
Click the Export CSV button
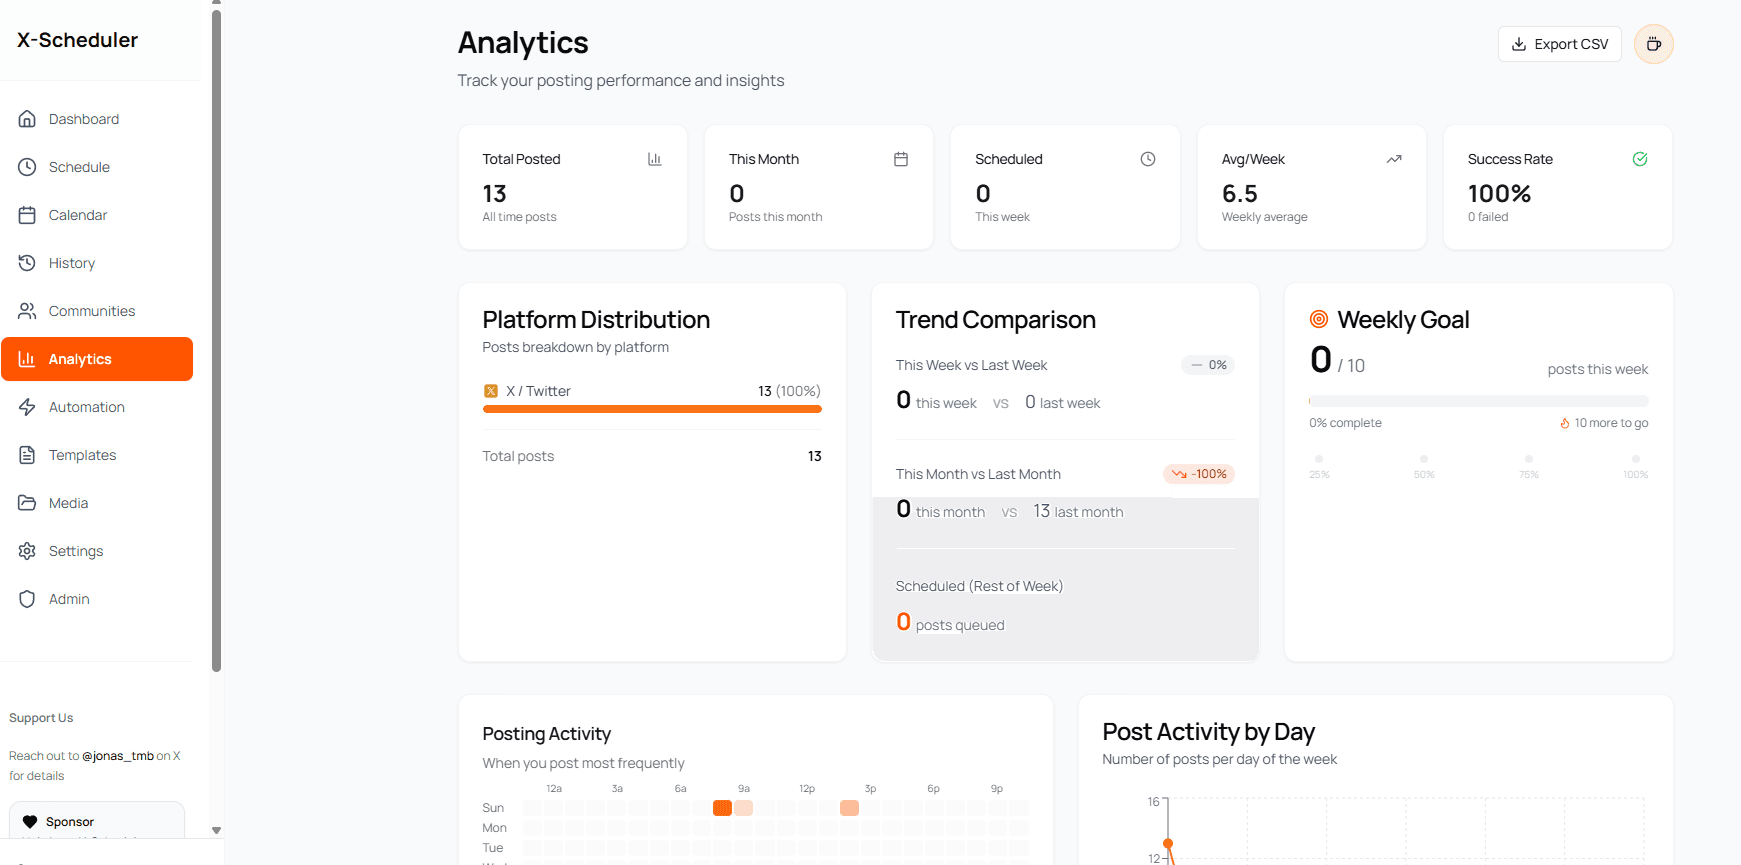[x=1559, y=44]
